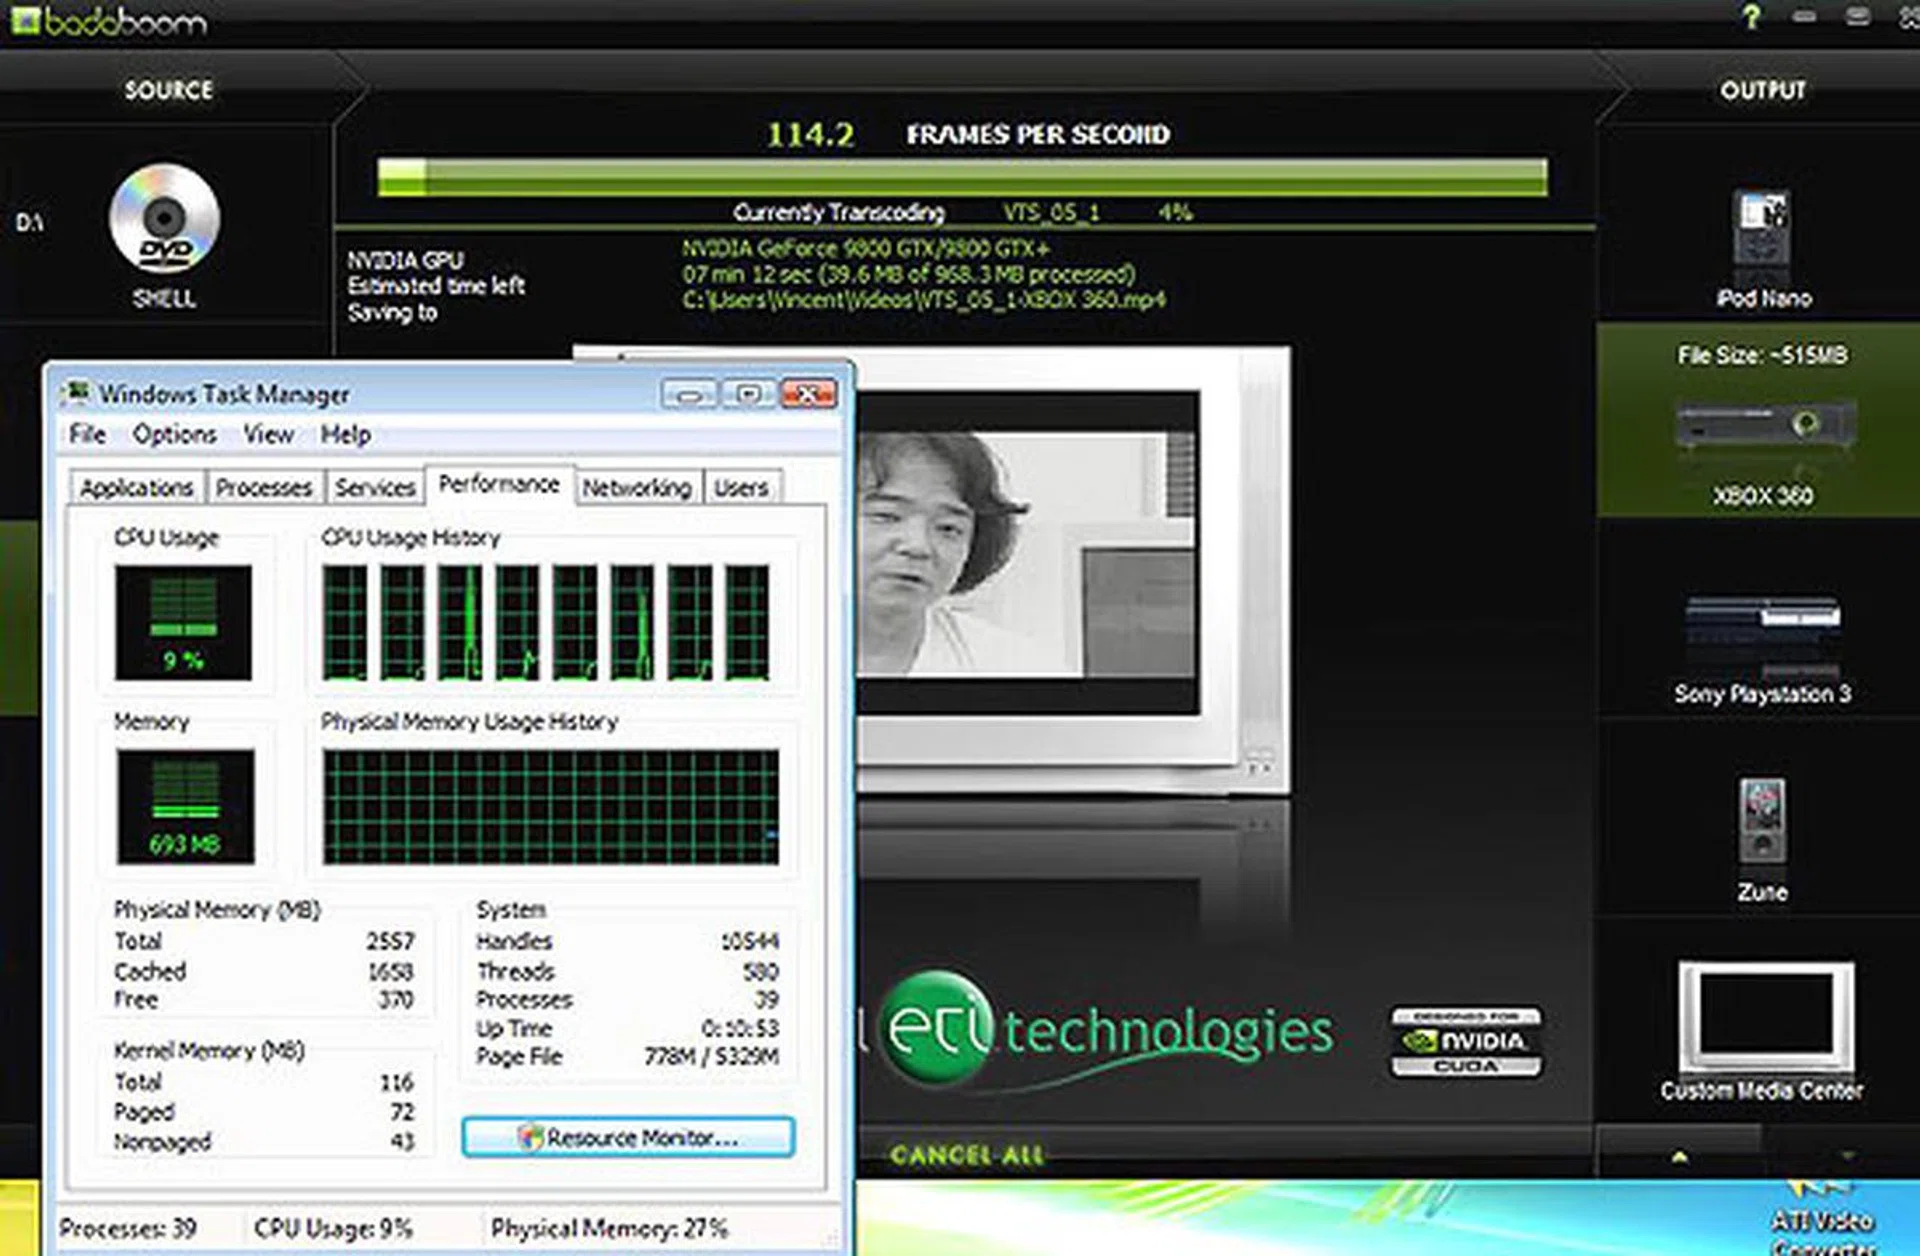
Task: Select the Performance tab
Action: (499, 484)
